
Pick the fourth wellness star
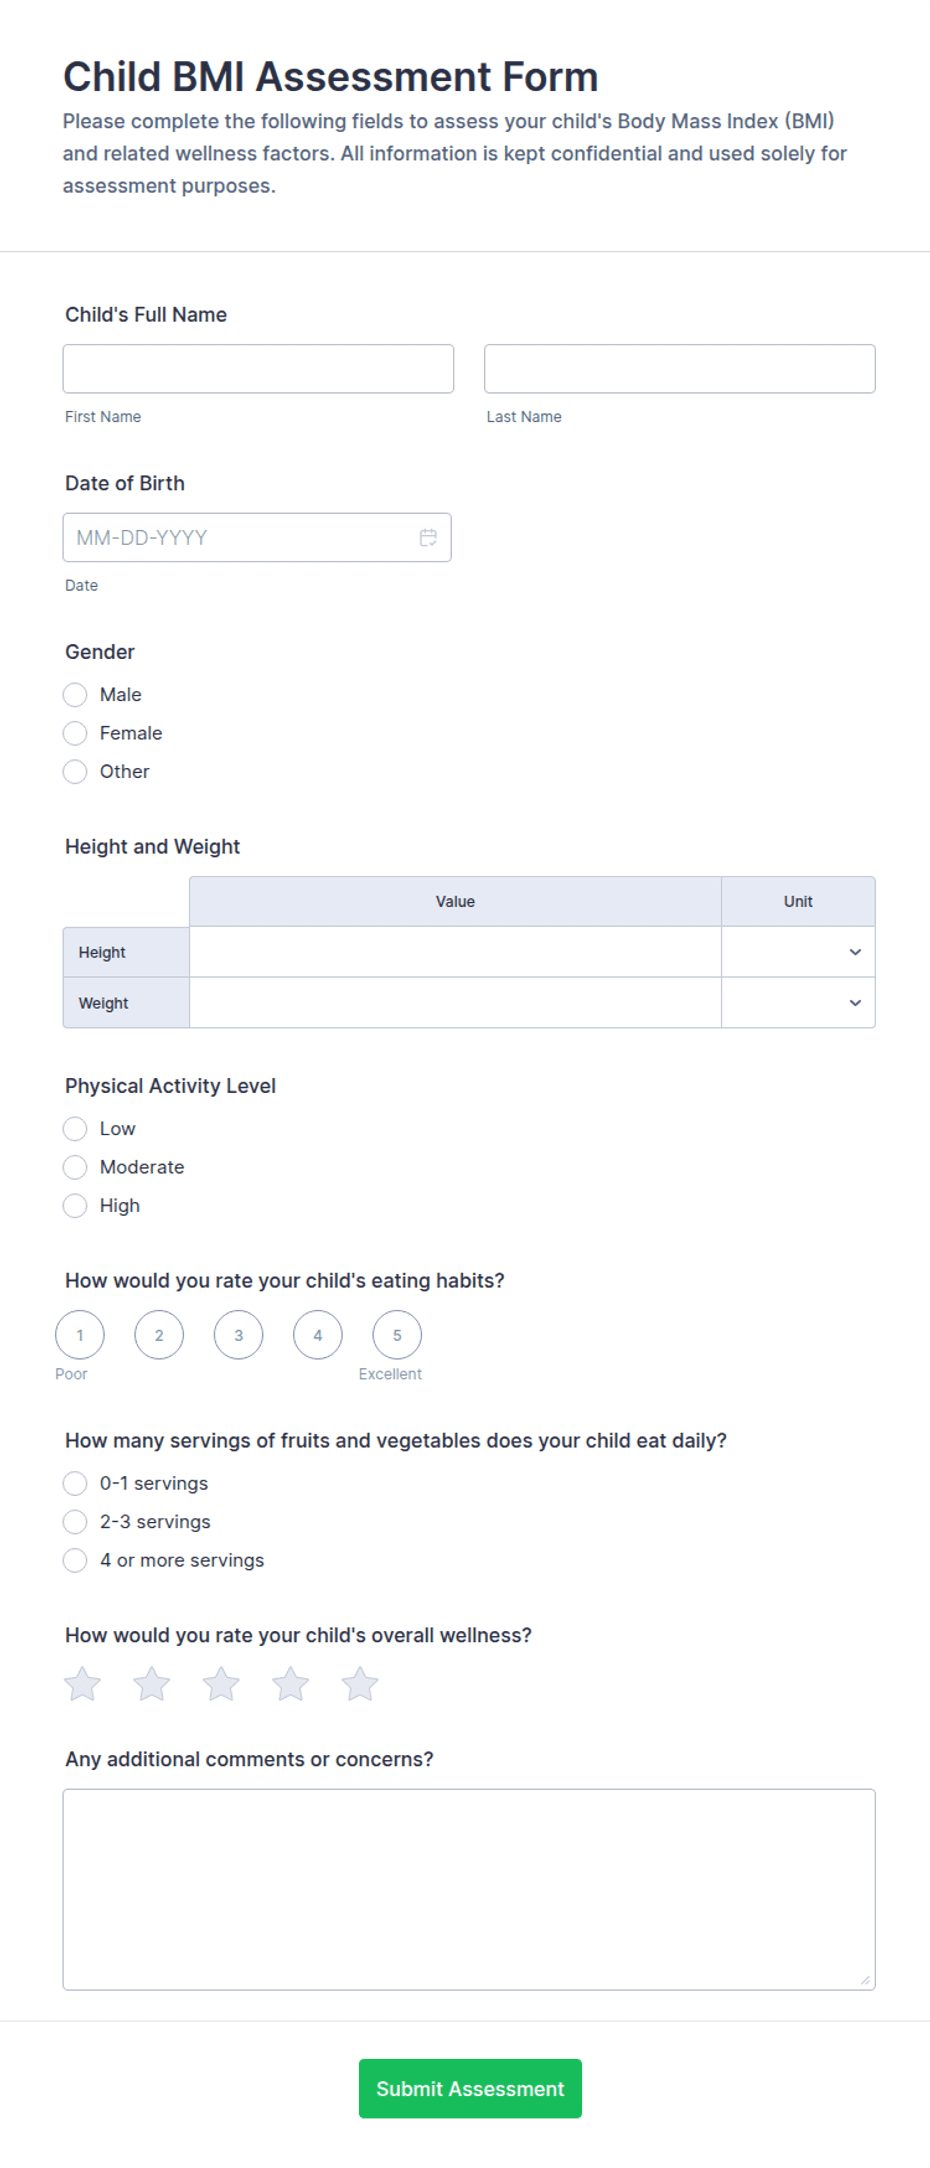(290, 1684)
